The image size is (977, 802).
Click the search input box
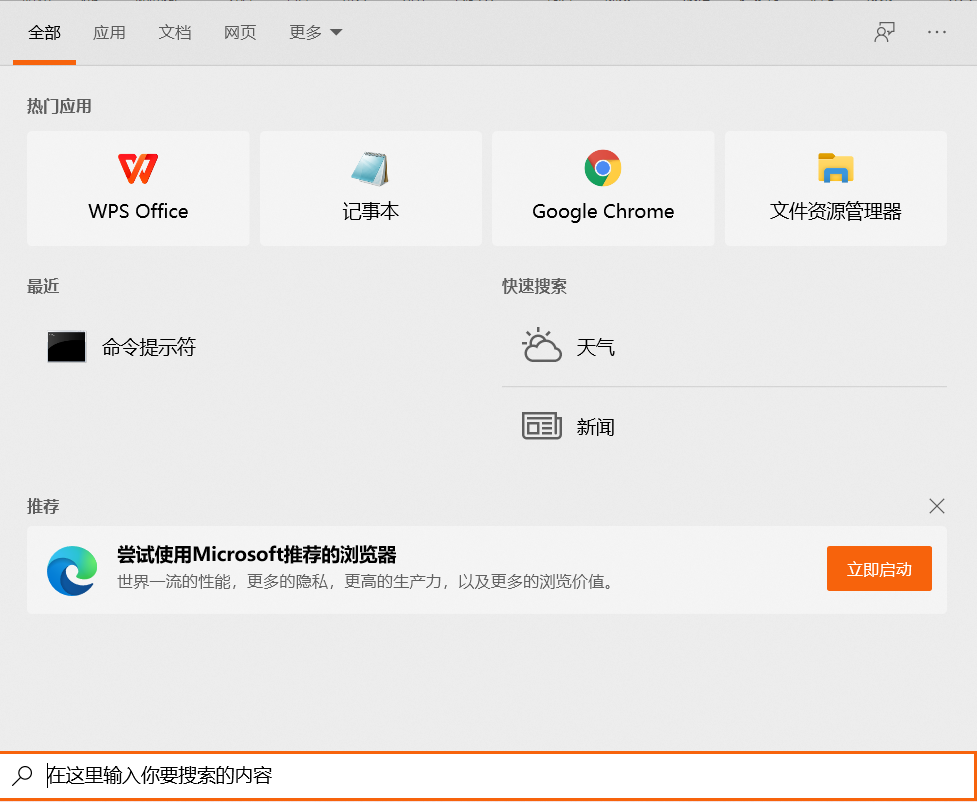(488, 776)
